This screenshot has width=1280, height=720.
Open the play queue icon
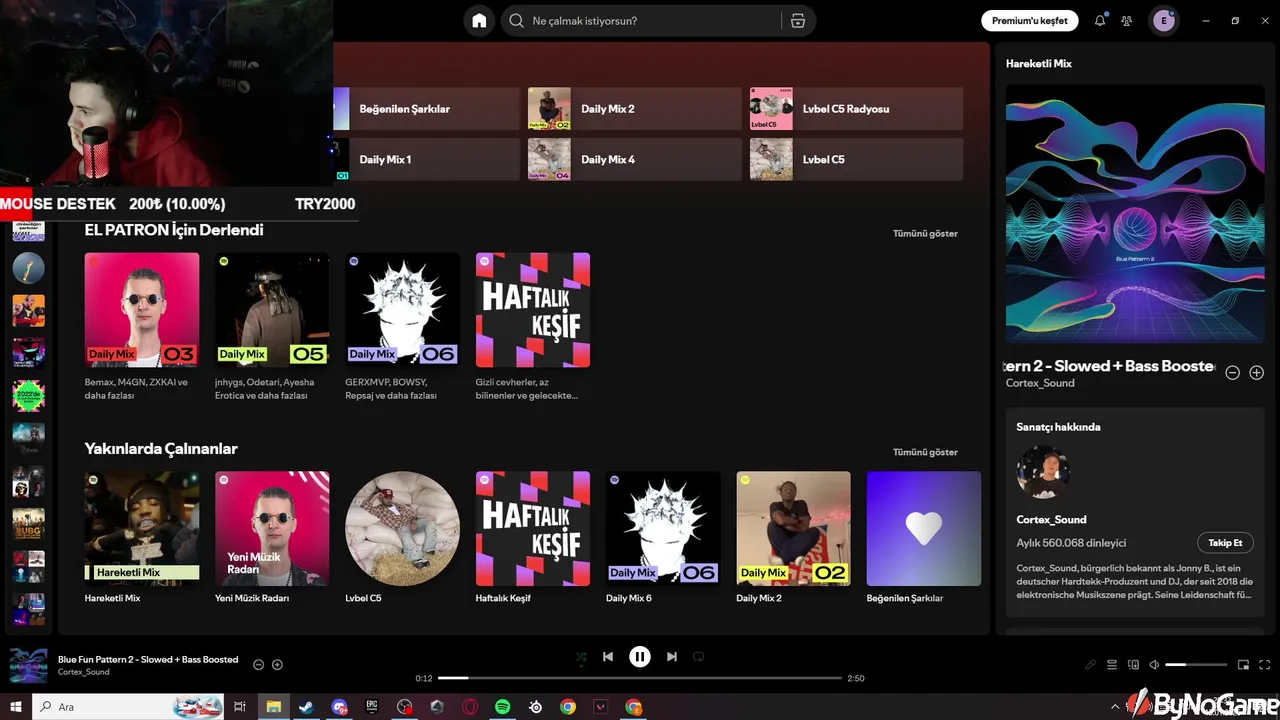coord(1112,665)
